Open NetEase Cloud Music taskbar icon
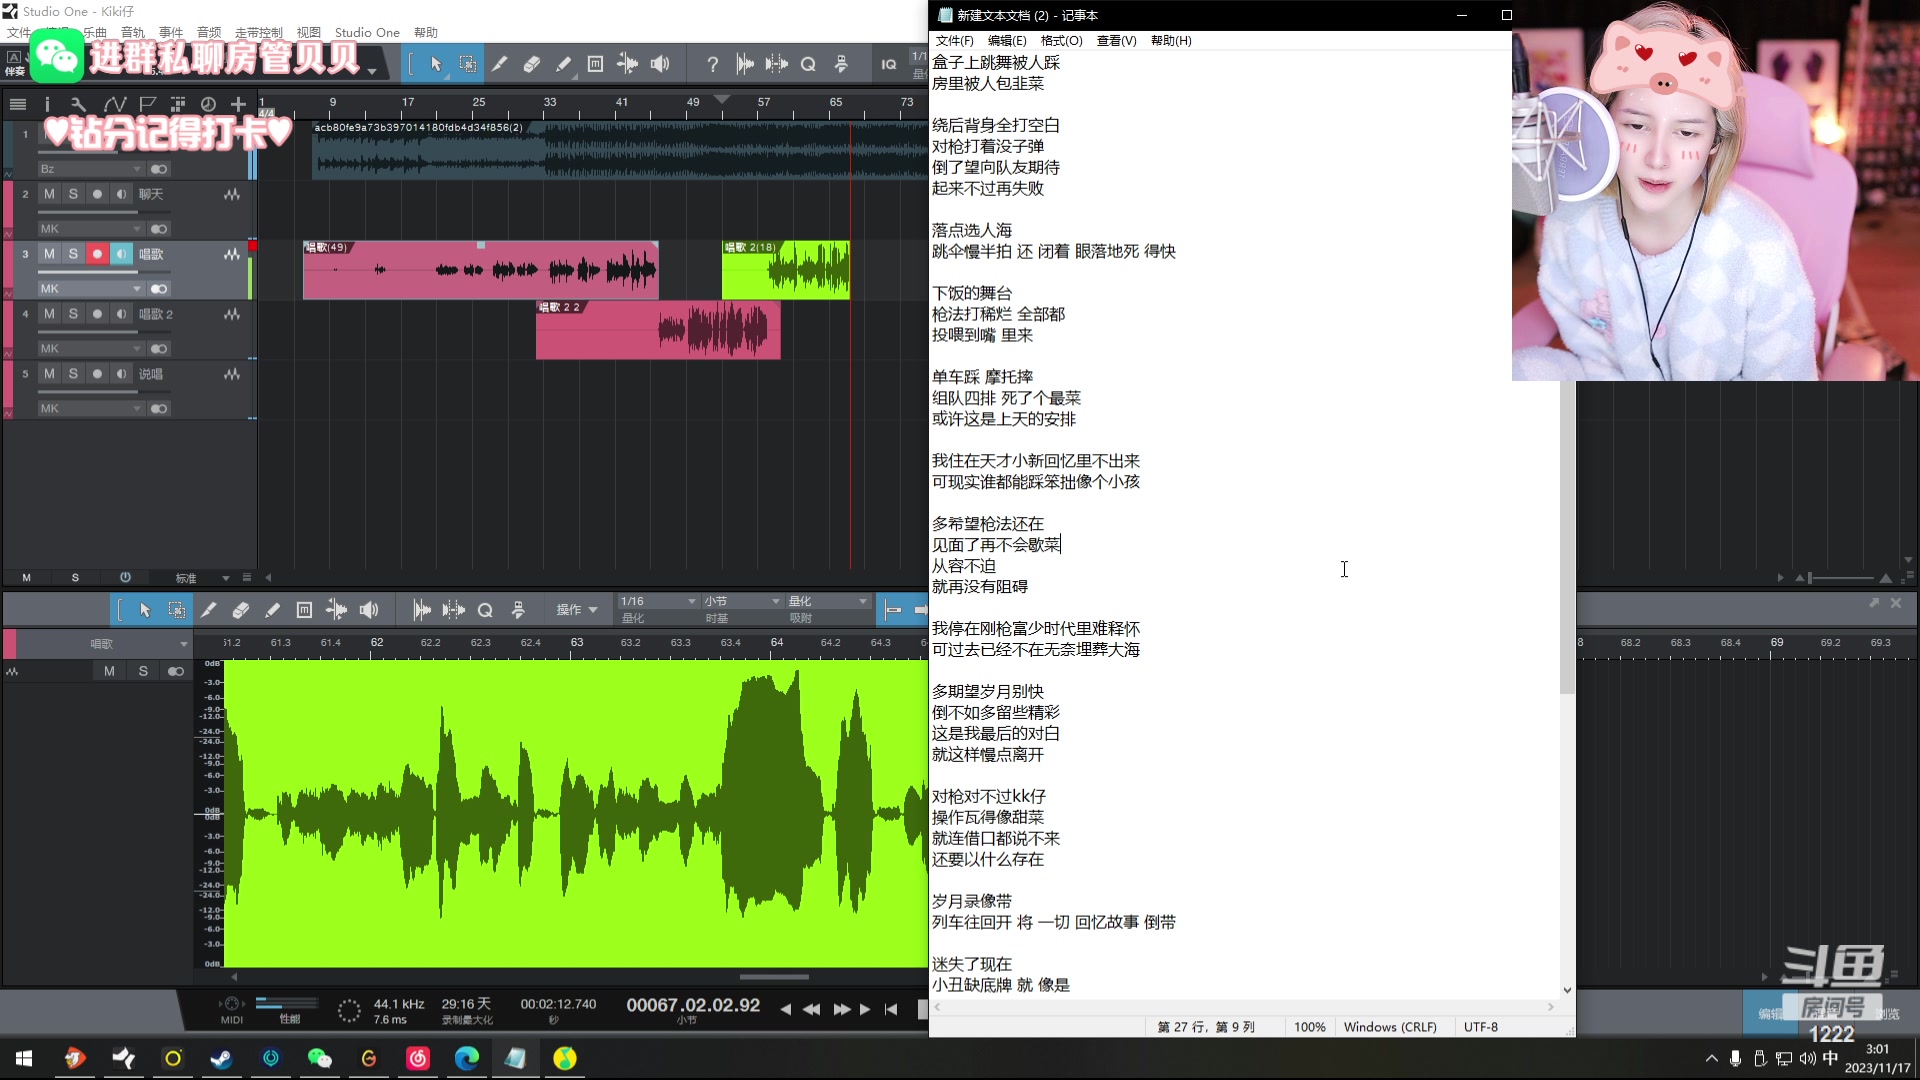The image size is (1920, 1080). pyautogui.click(x=417, y=1058)
